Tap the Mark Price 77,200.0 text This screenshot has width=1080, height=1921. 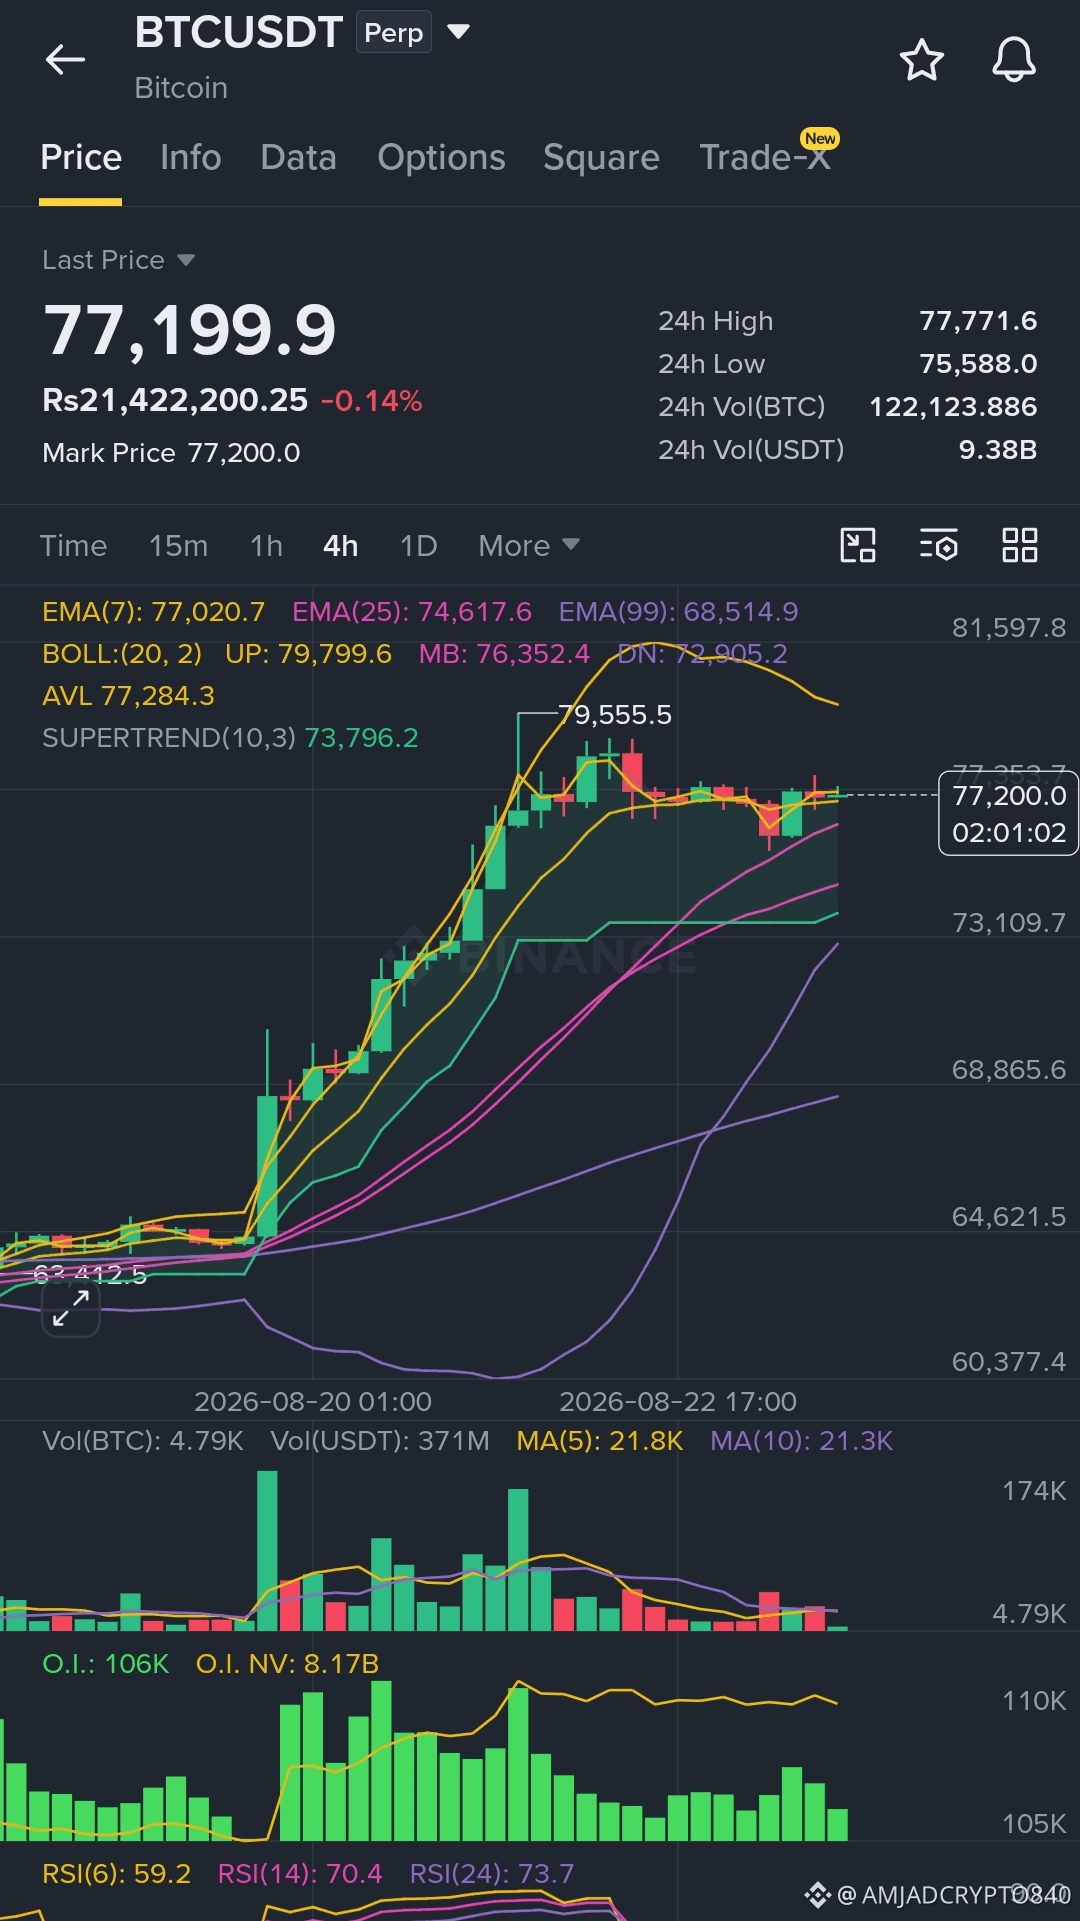[x=171, y=453]
